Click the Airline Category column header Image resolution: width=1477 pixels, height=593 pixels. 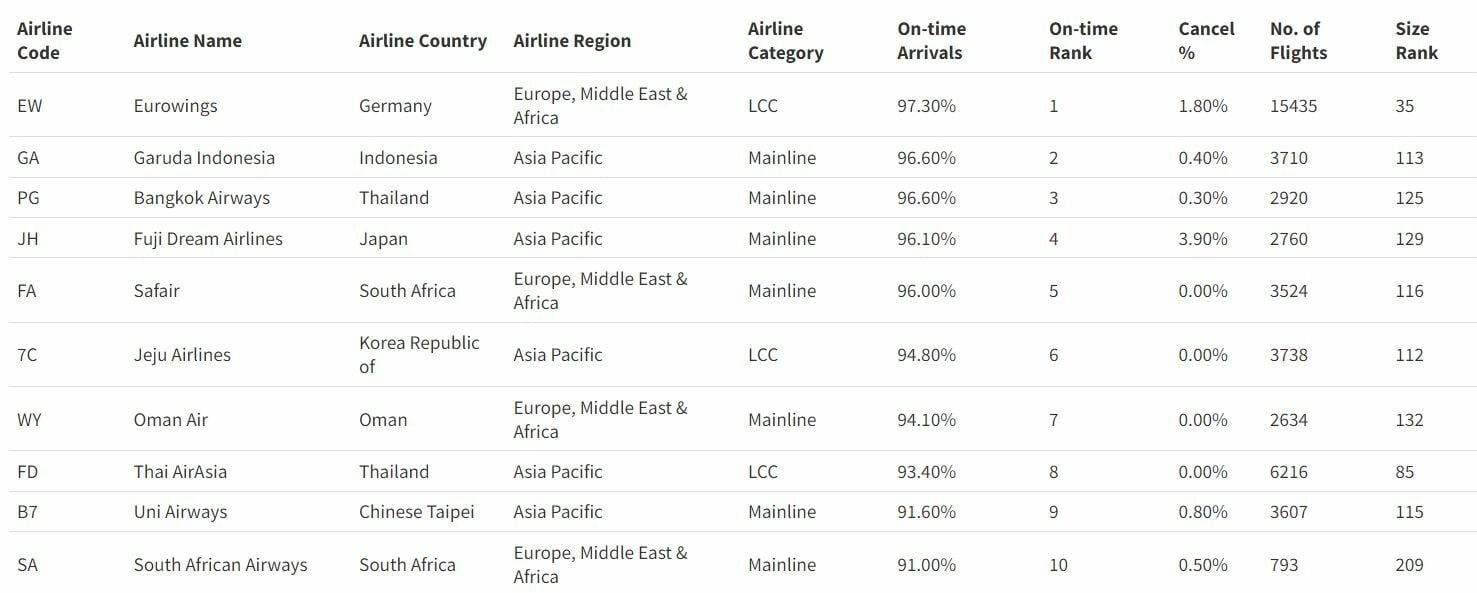(785, 41)
